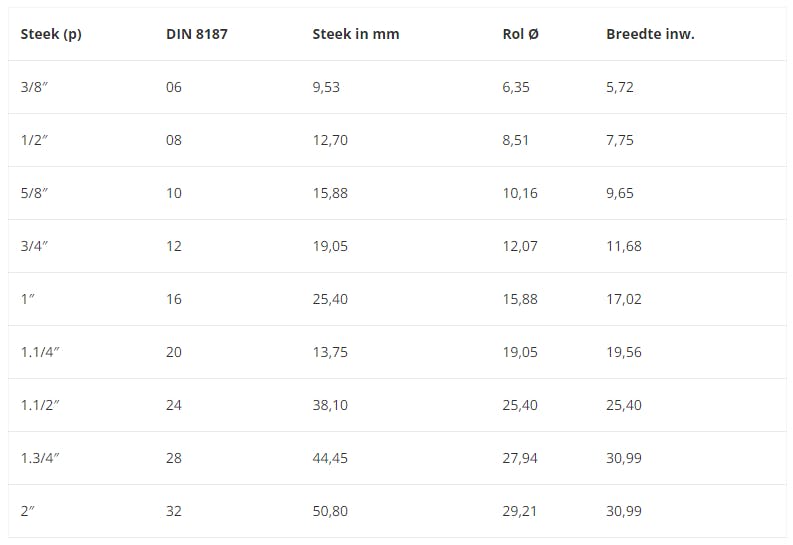Click inner width 17,02 value

tap(624, 299)
